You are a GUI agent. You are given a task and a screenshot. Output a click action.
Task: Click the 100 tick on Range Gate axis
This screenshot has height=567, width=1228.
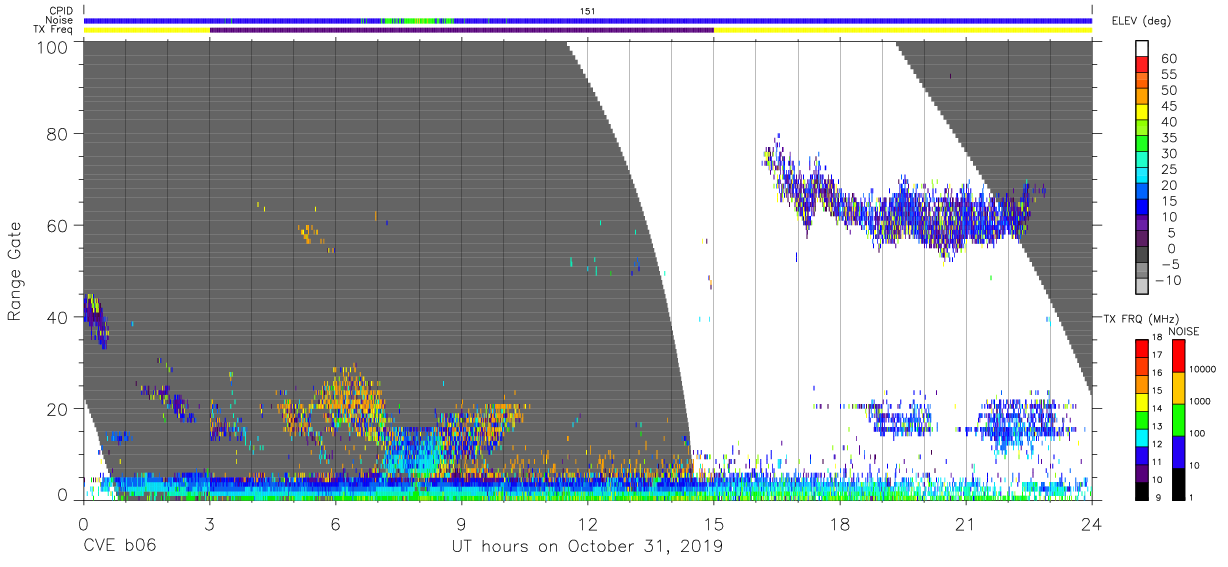pos(52,46)
